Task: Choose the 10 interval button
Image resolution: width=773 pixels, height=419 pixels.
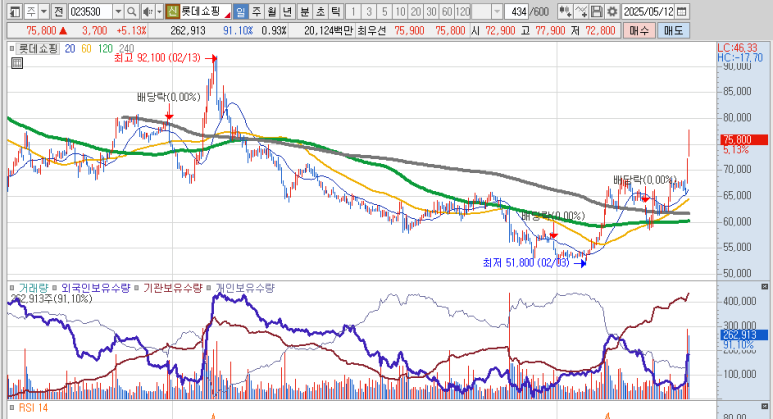Action: click(400, 11)
